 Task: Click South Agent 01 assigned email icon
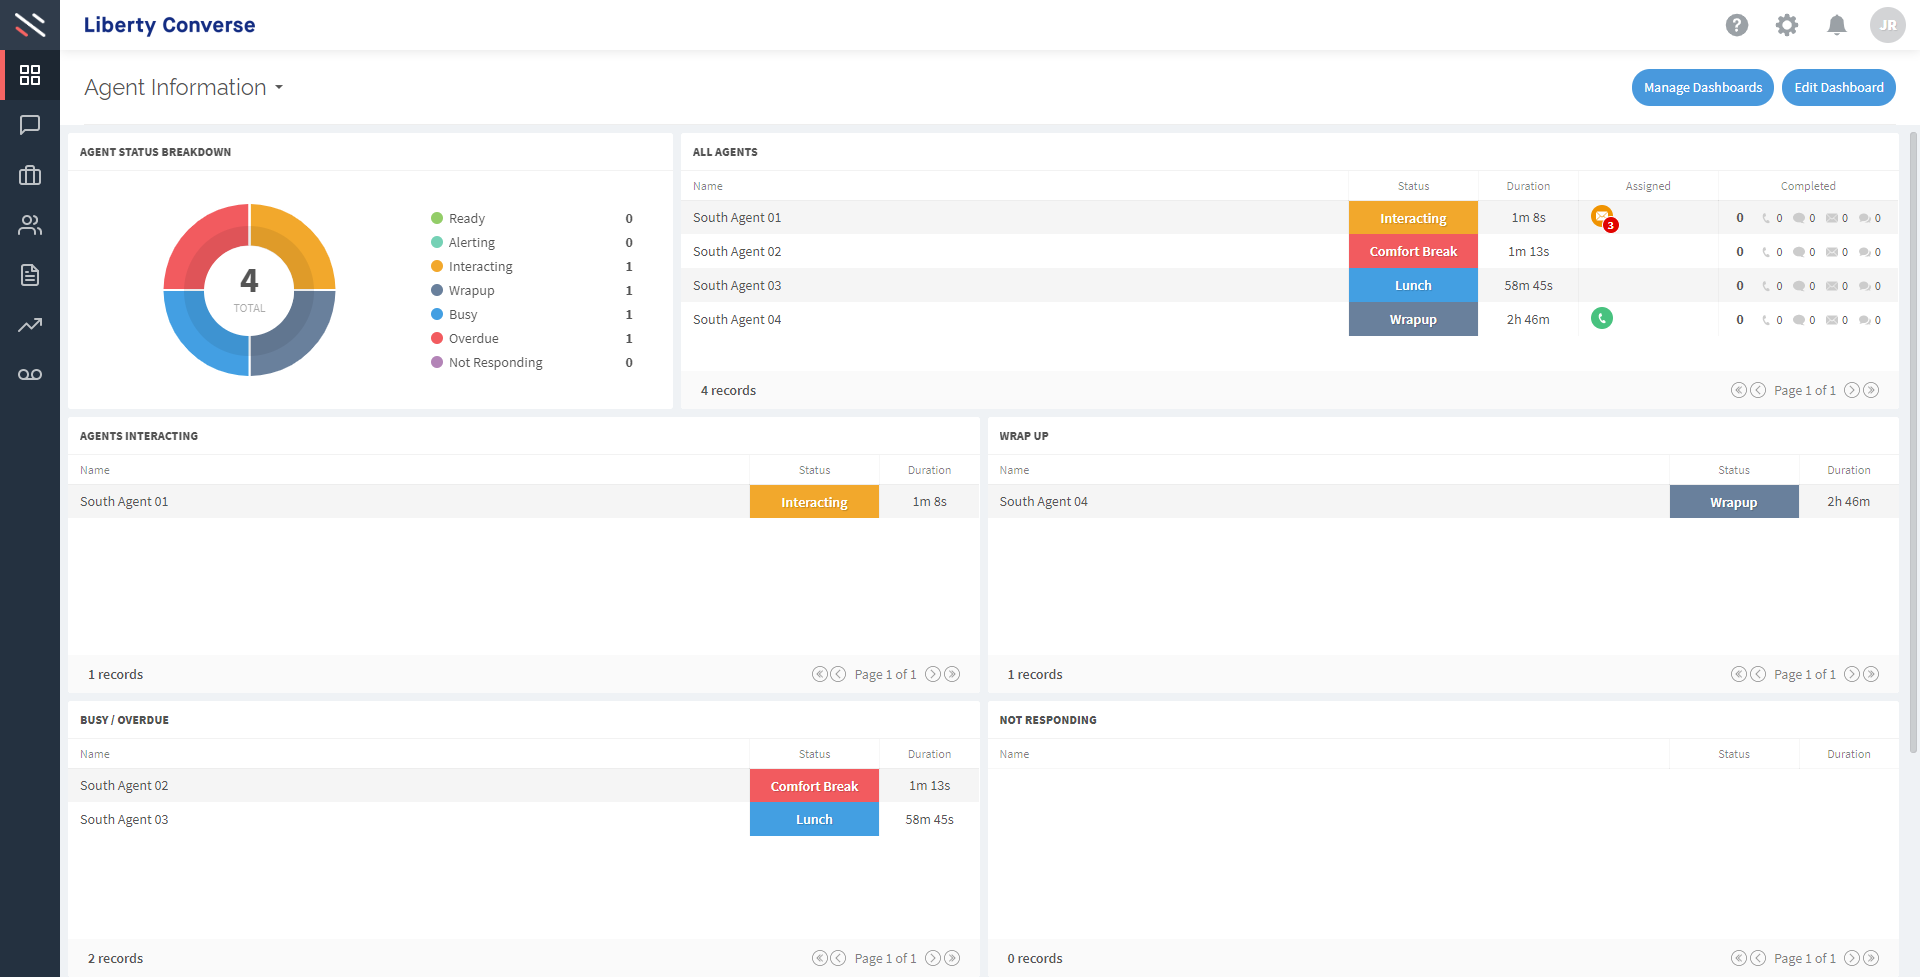(x=1602, y=217)
